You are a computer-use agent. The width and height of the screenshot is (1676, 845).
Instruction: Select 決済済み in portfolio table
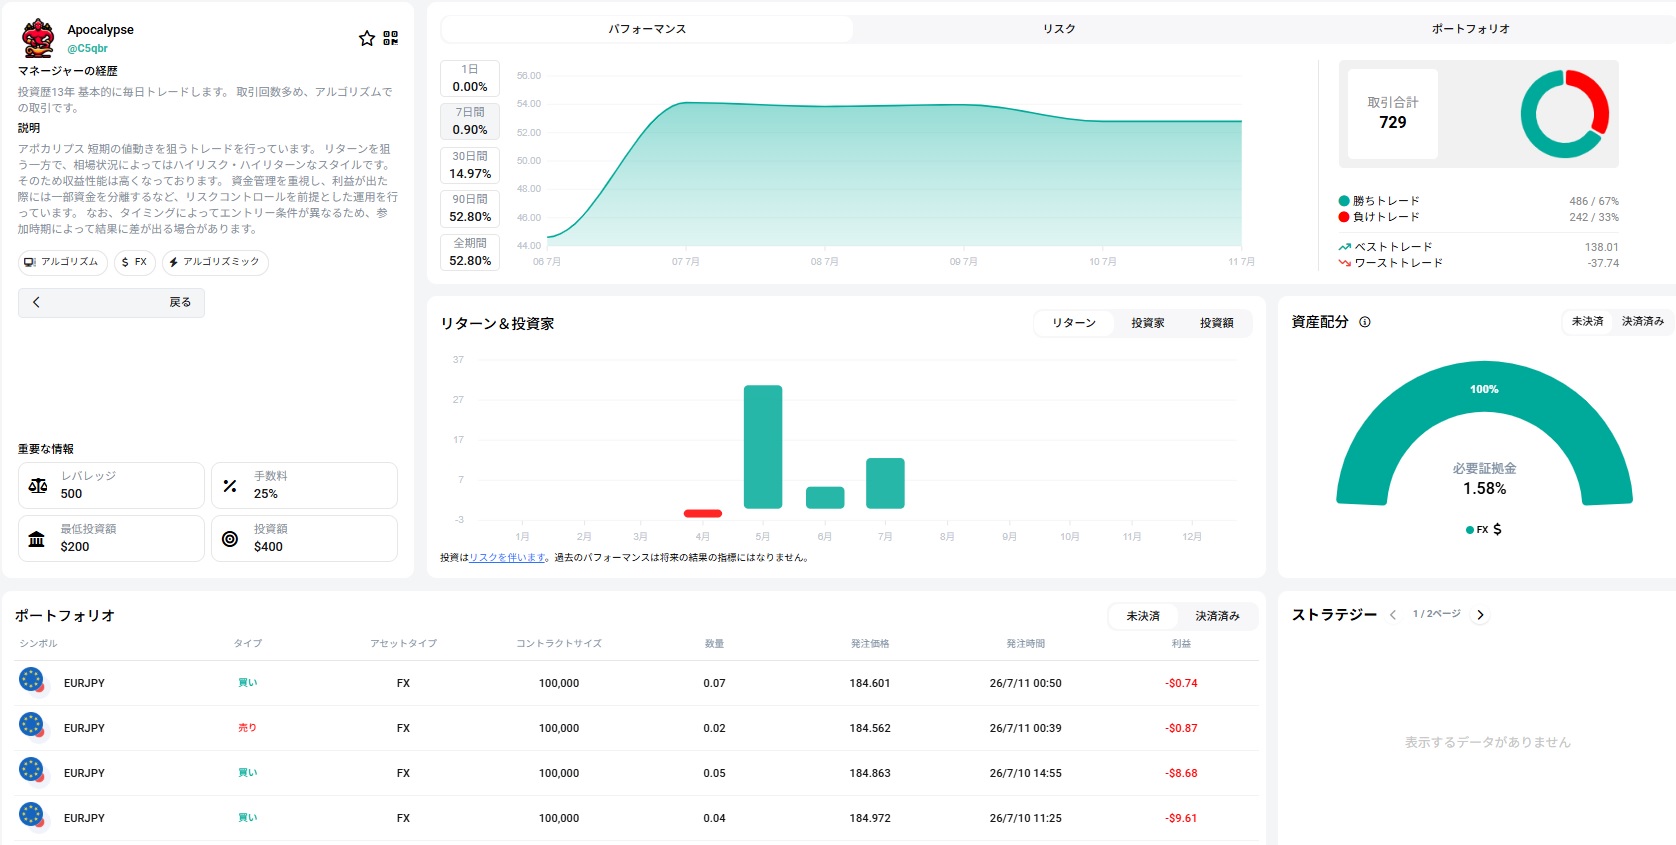point(1217,616)
